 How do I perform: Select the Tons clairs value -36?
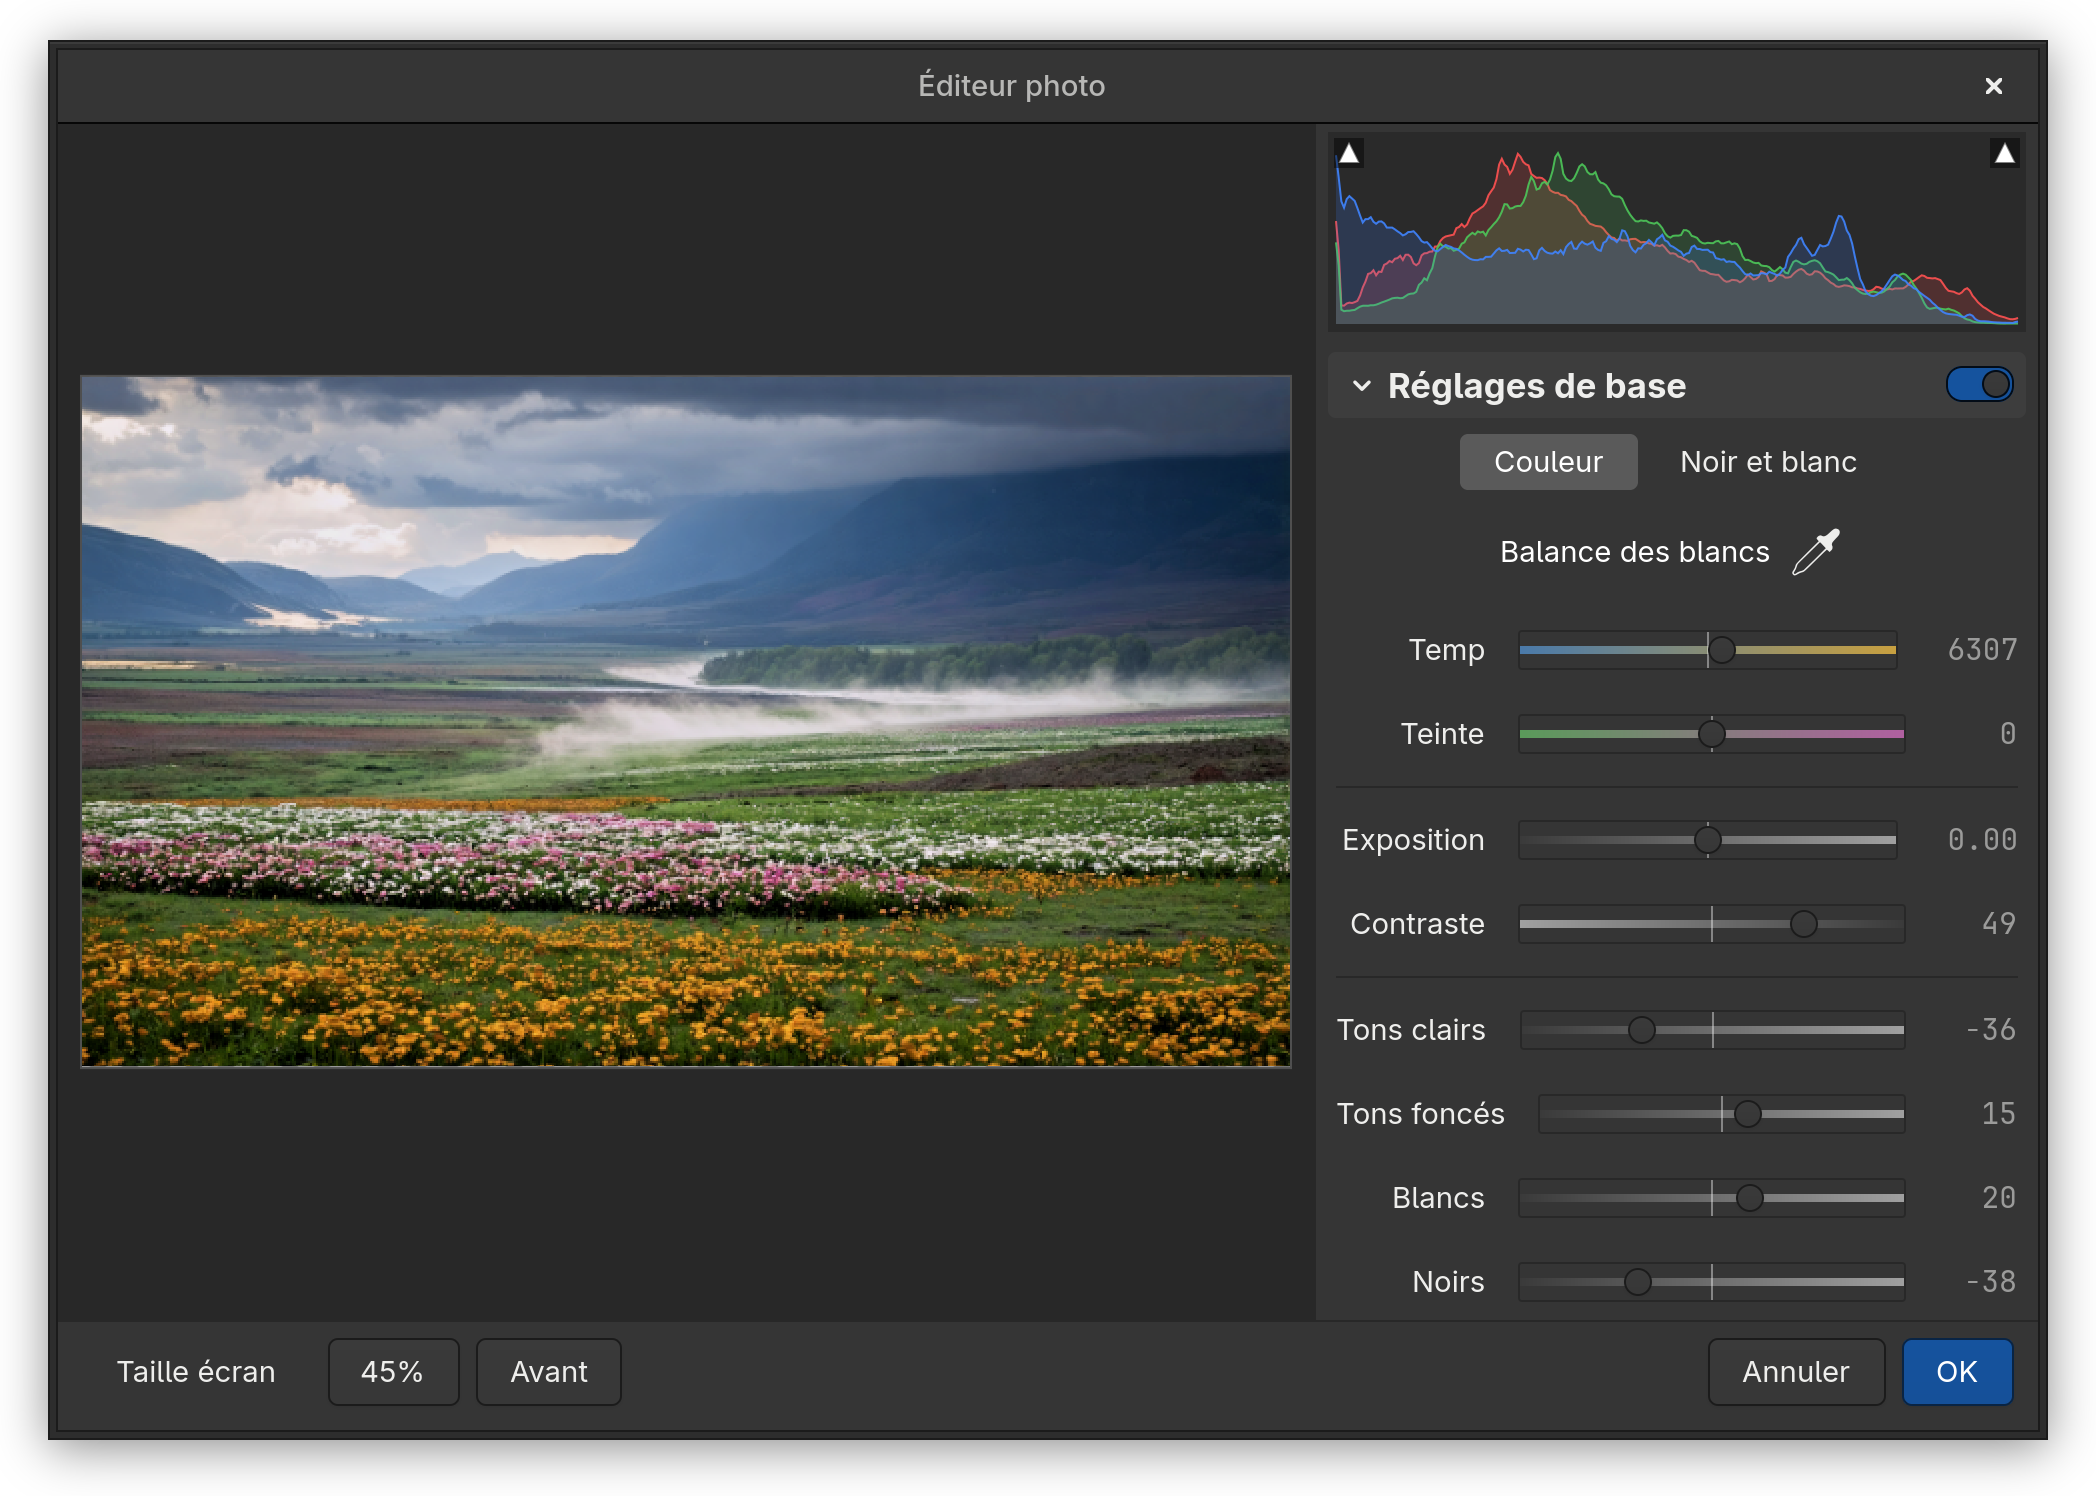[1990, 1030]
